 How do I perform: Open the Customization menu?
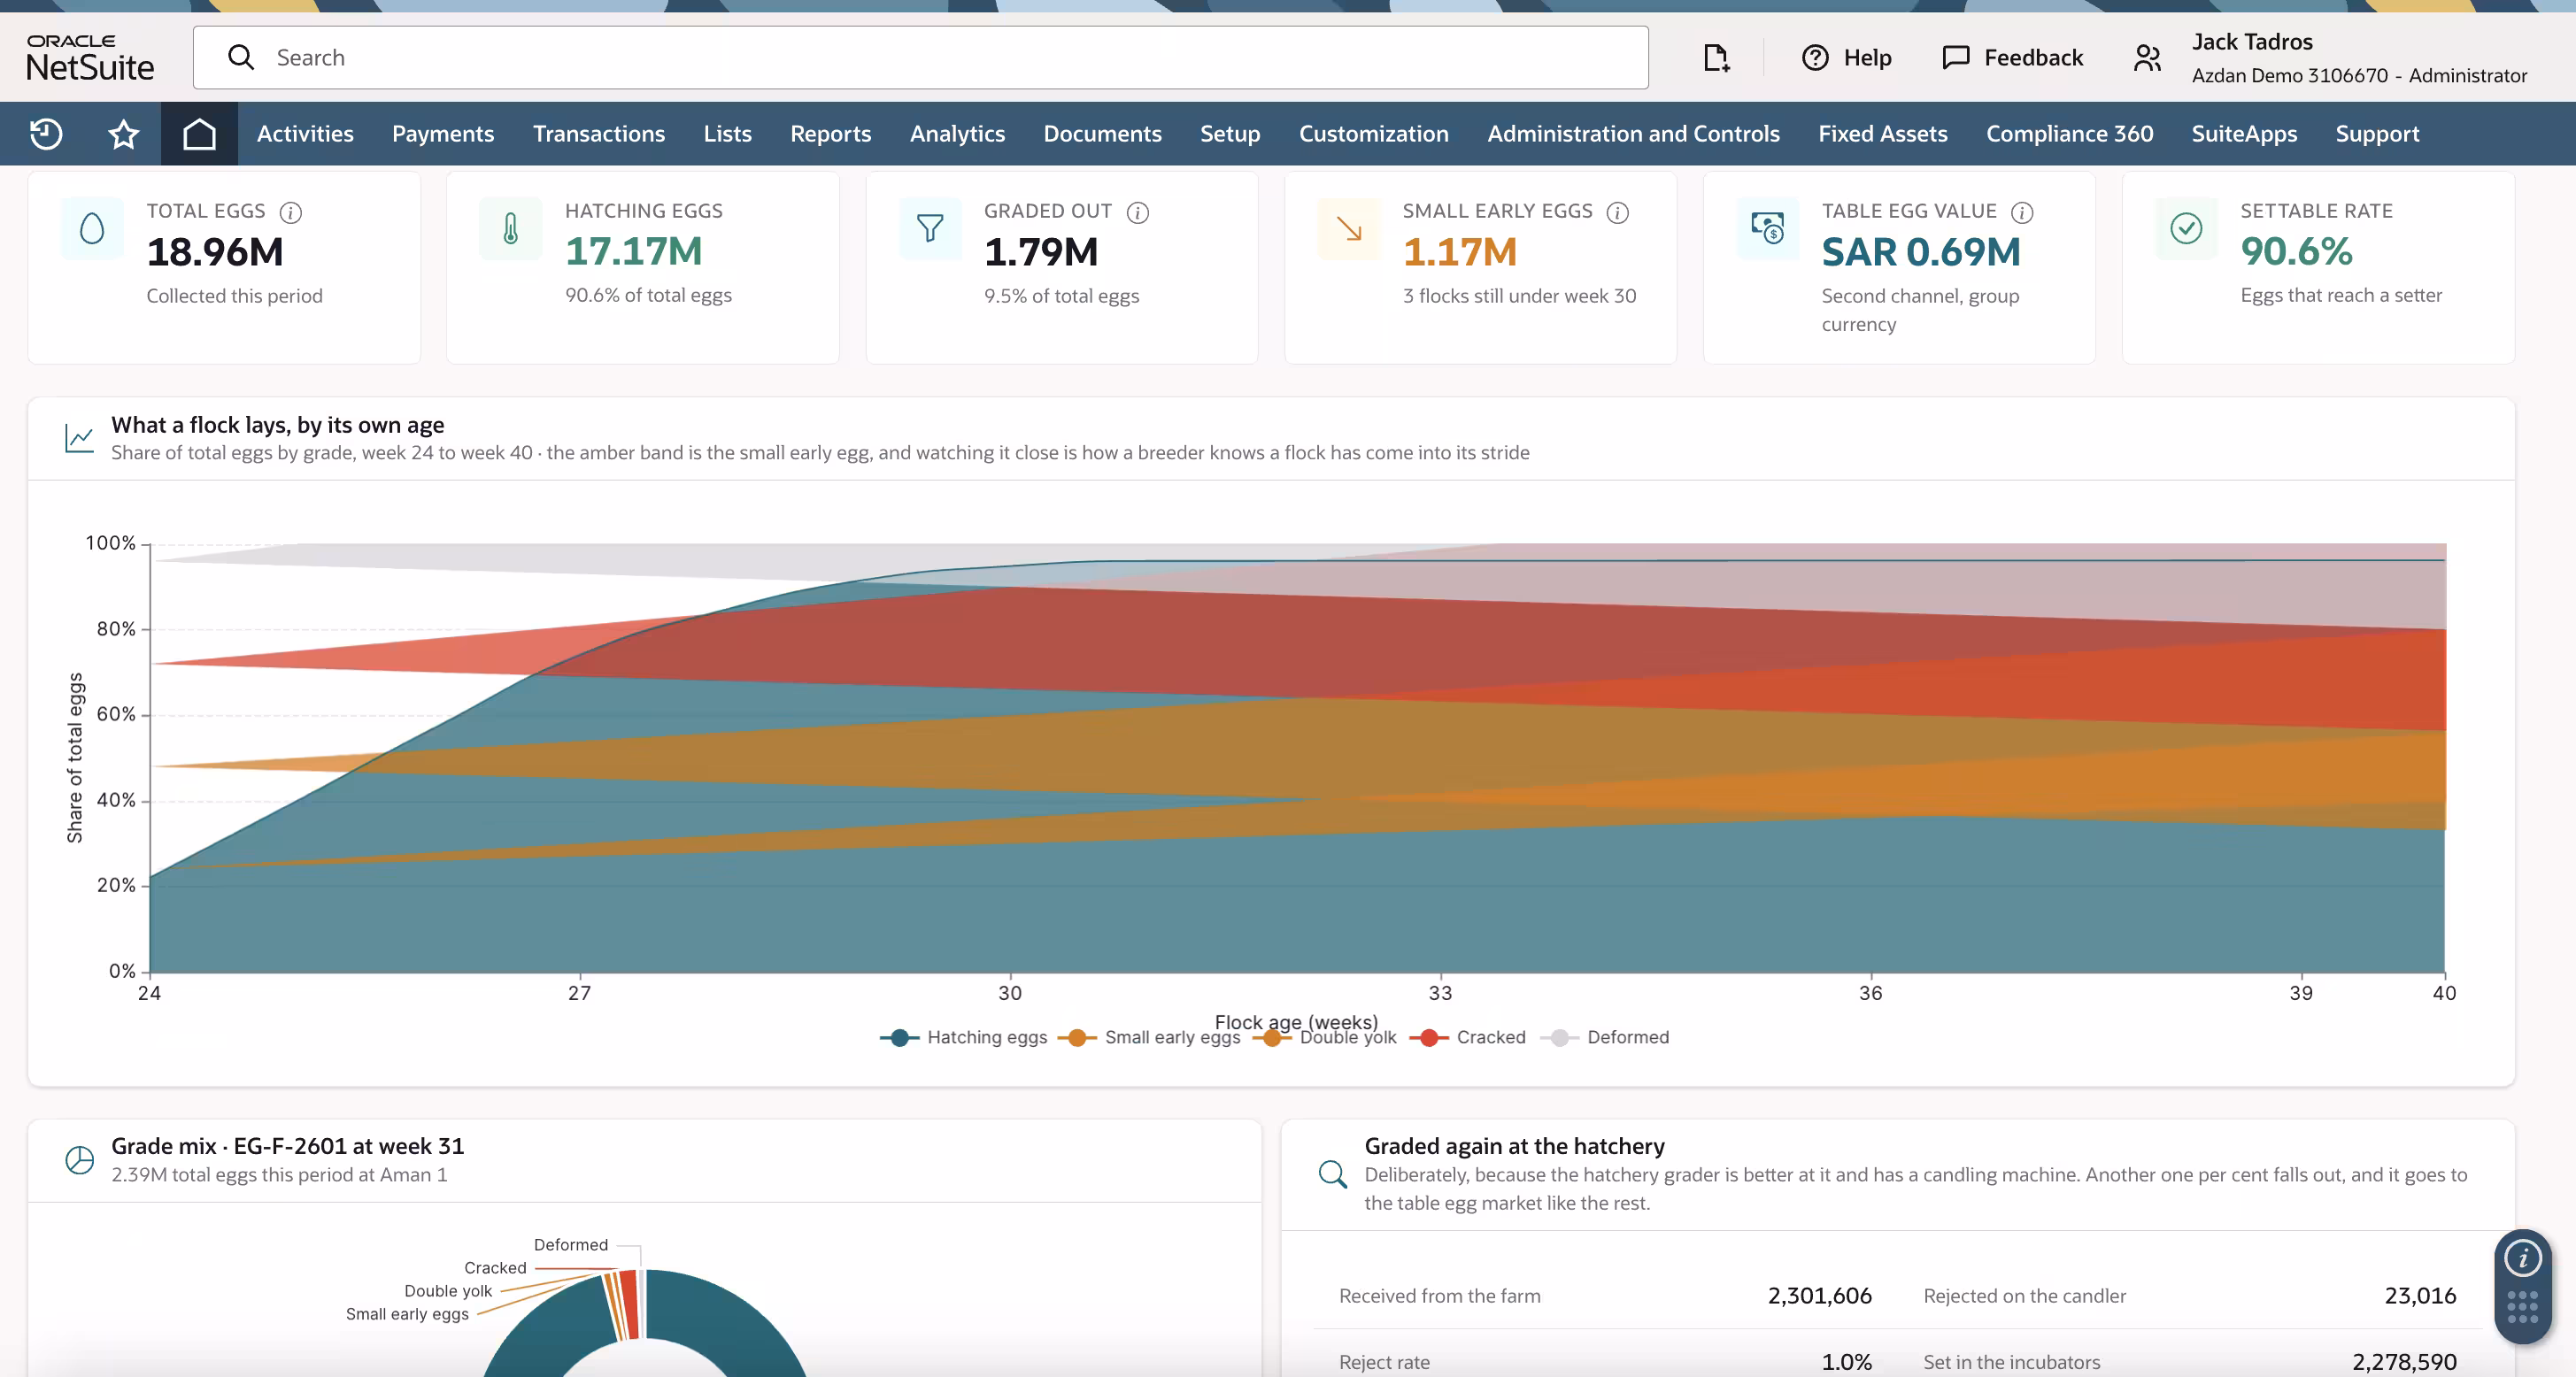[x=1373, y=133]
